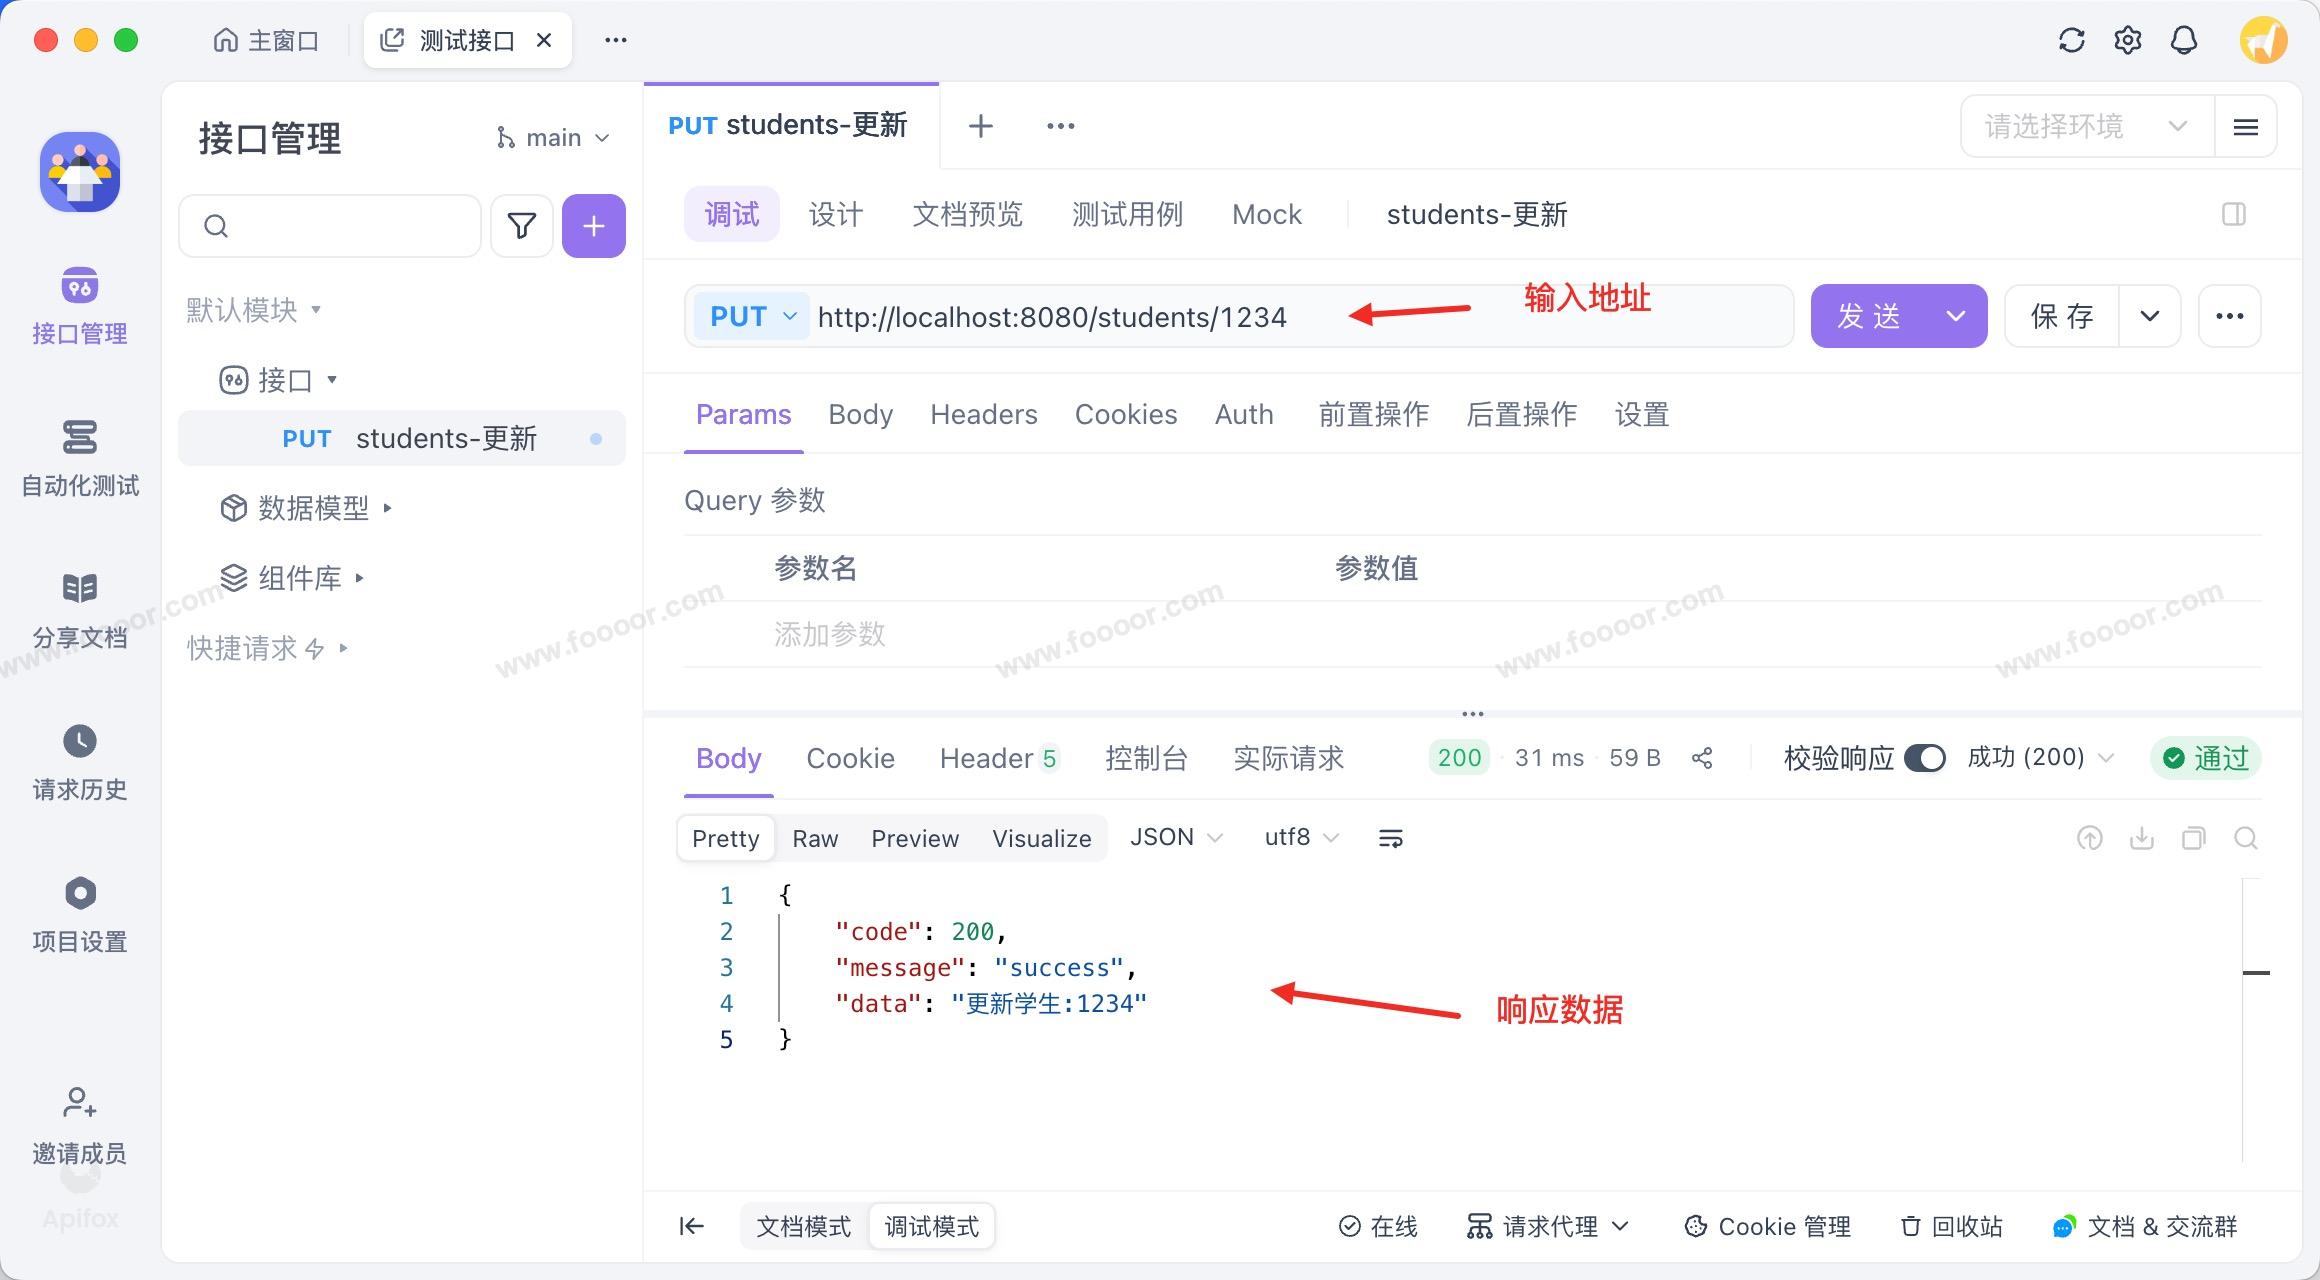
Task: Open the JSON format dropdown
Action: point(1175,837)
